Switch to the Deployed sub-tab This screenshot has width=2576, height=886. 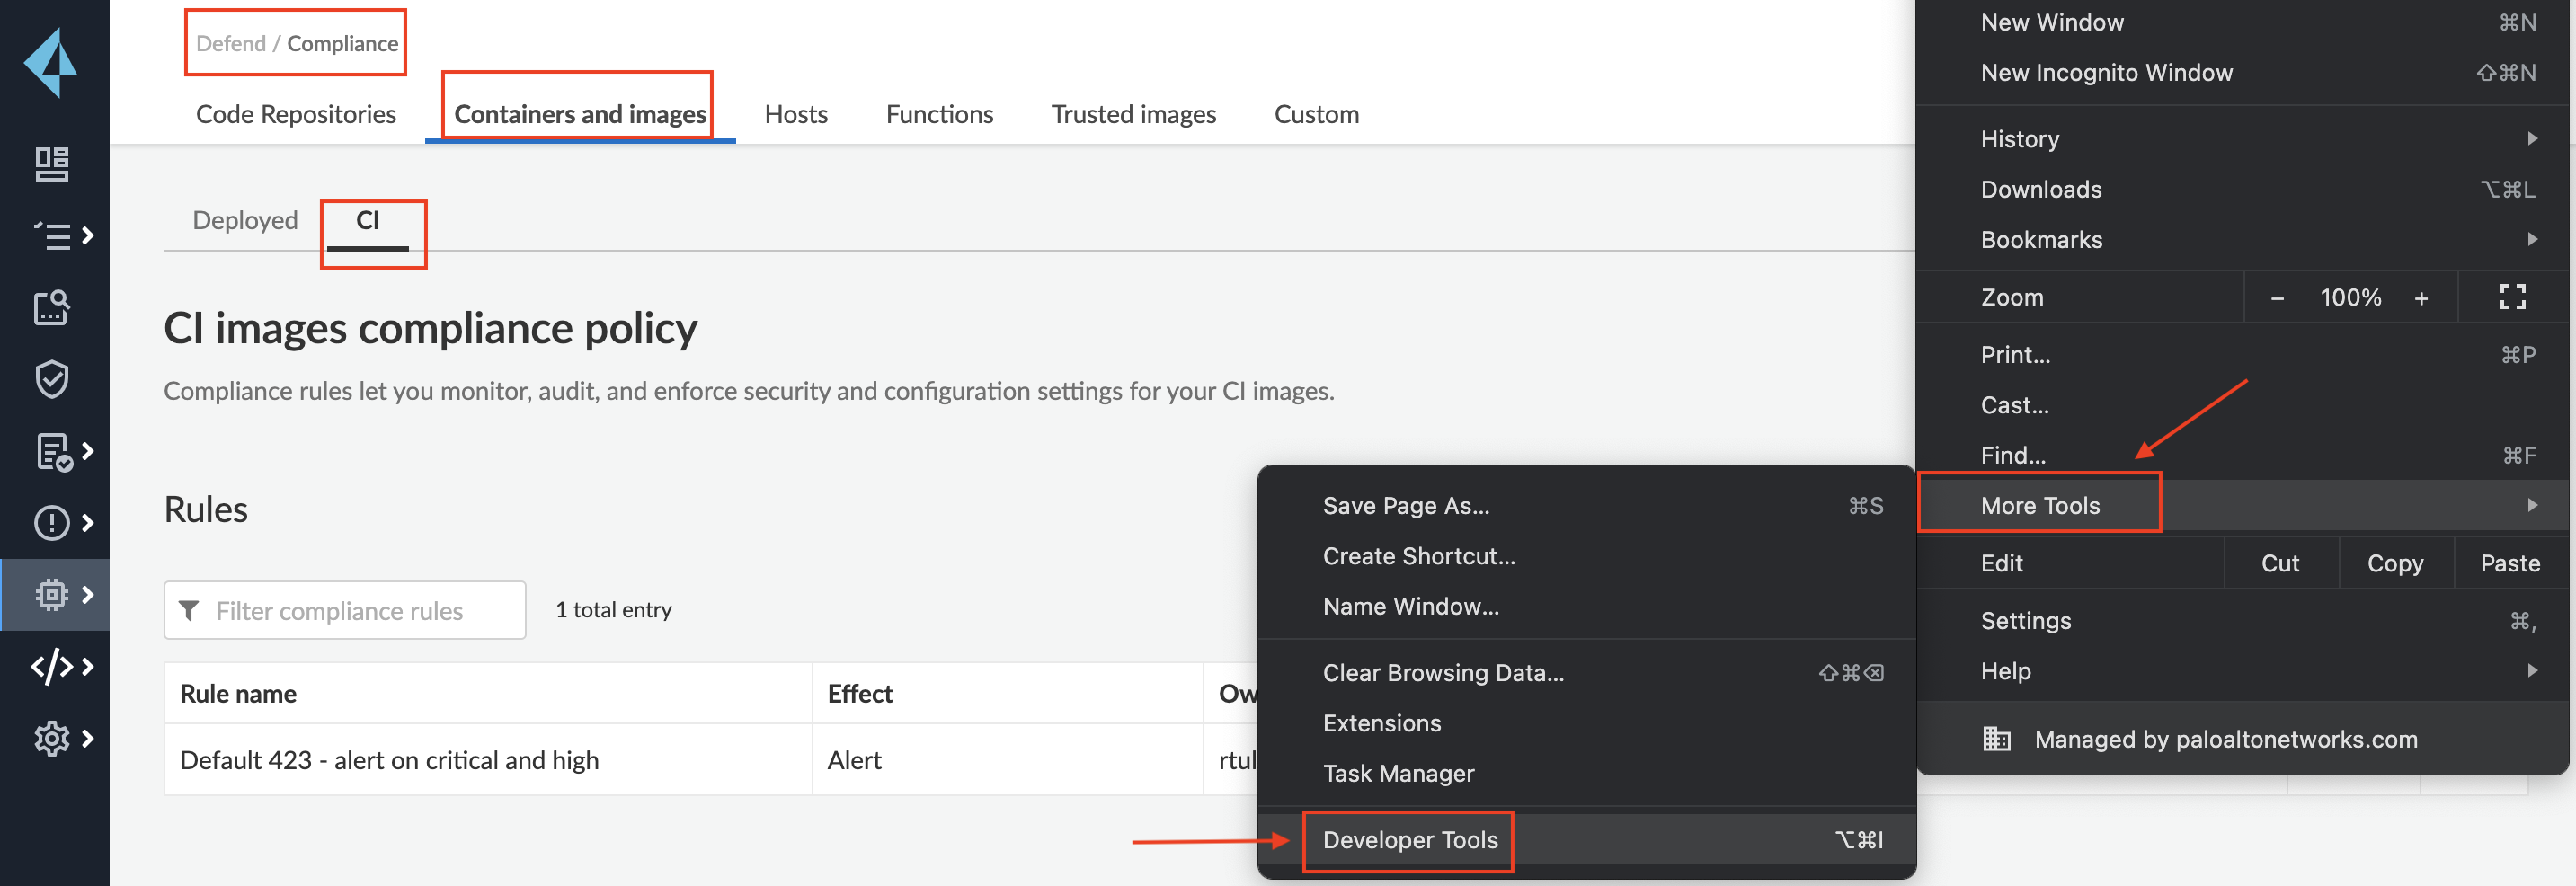click(245, 220)
